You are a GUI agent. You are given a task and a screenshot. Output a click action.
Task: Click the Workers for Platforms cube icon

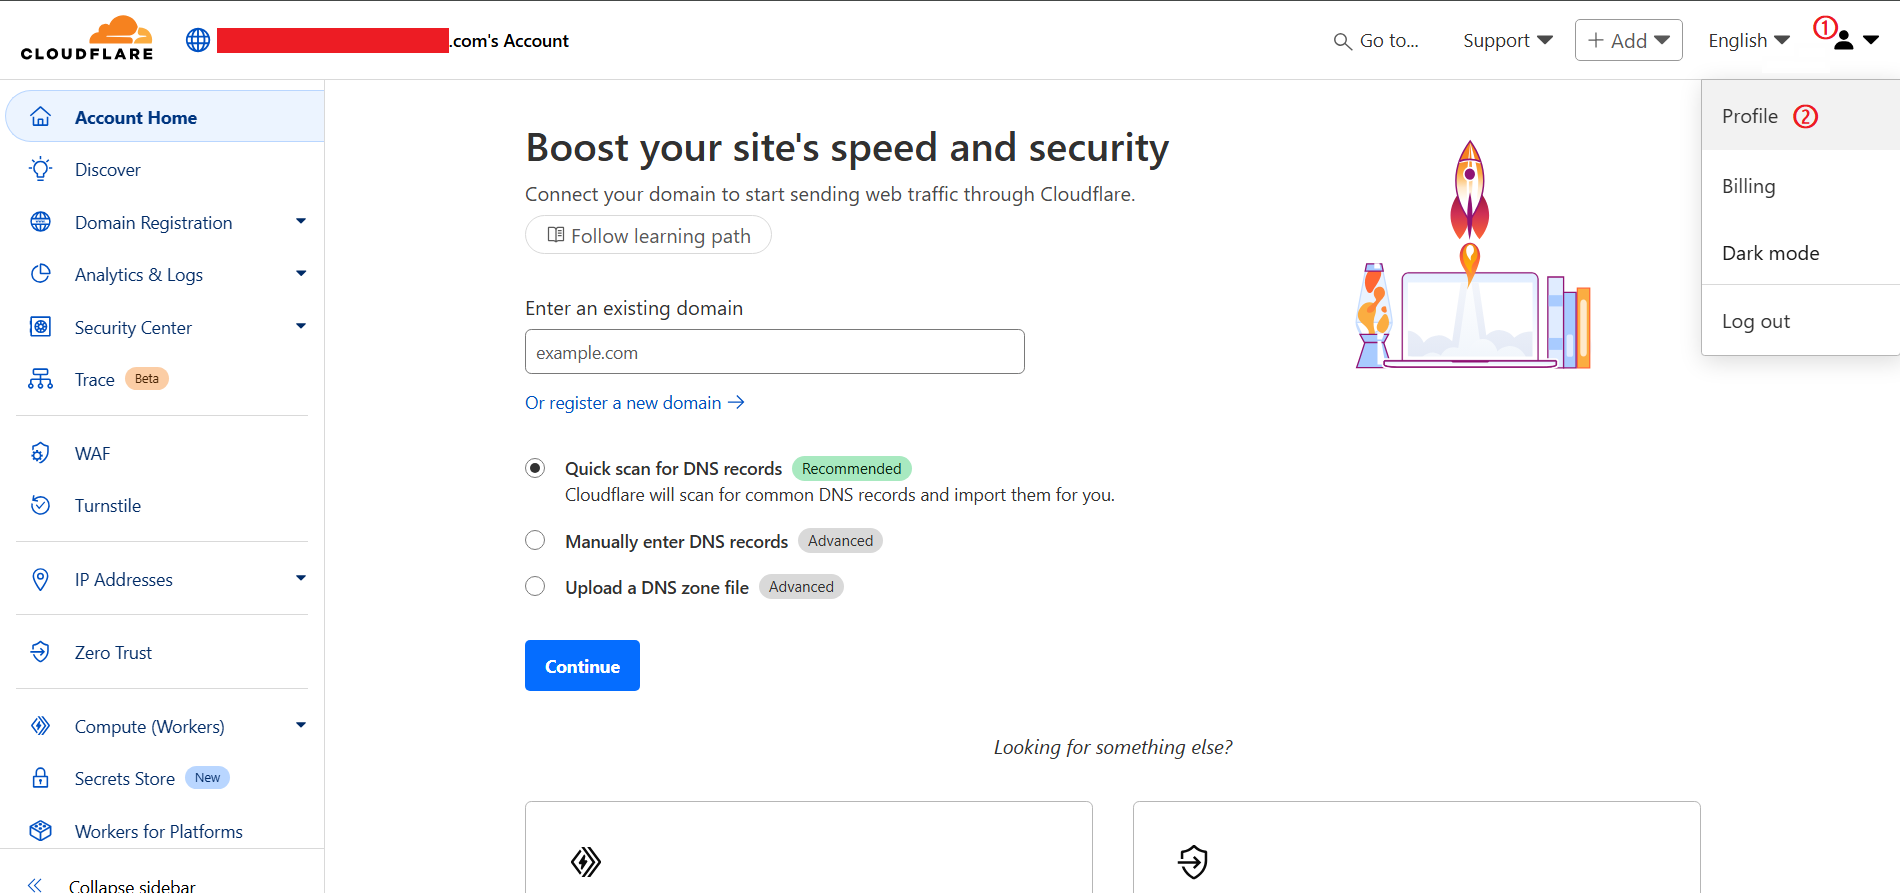(x=41, y=831)
